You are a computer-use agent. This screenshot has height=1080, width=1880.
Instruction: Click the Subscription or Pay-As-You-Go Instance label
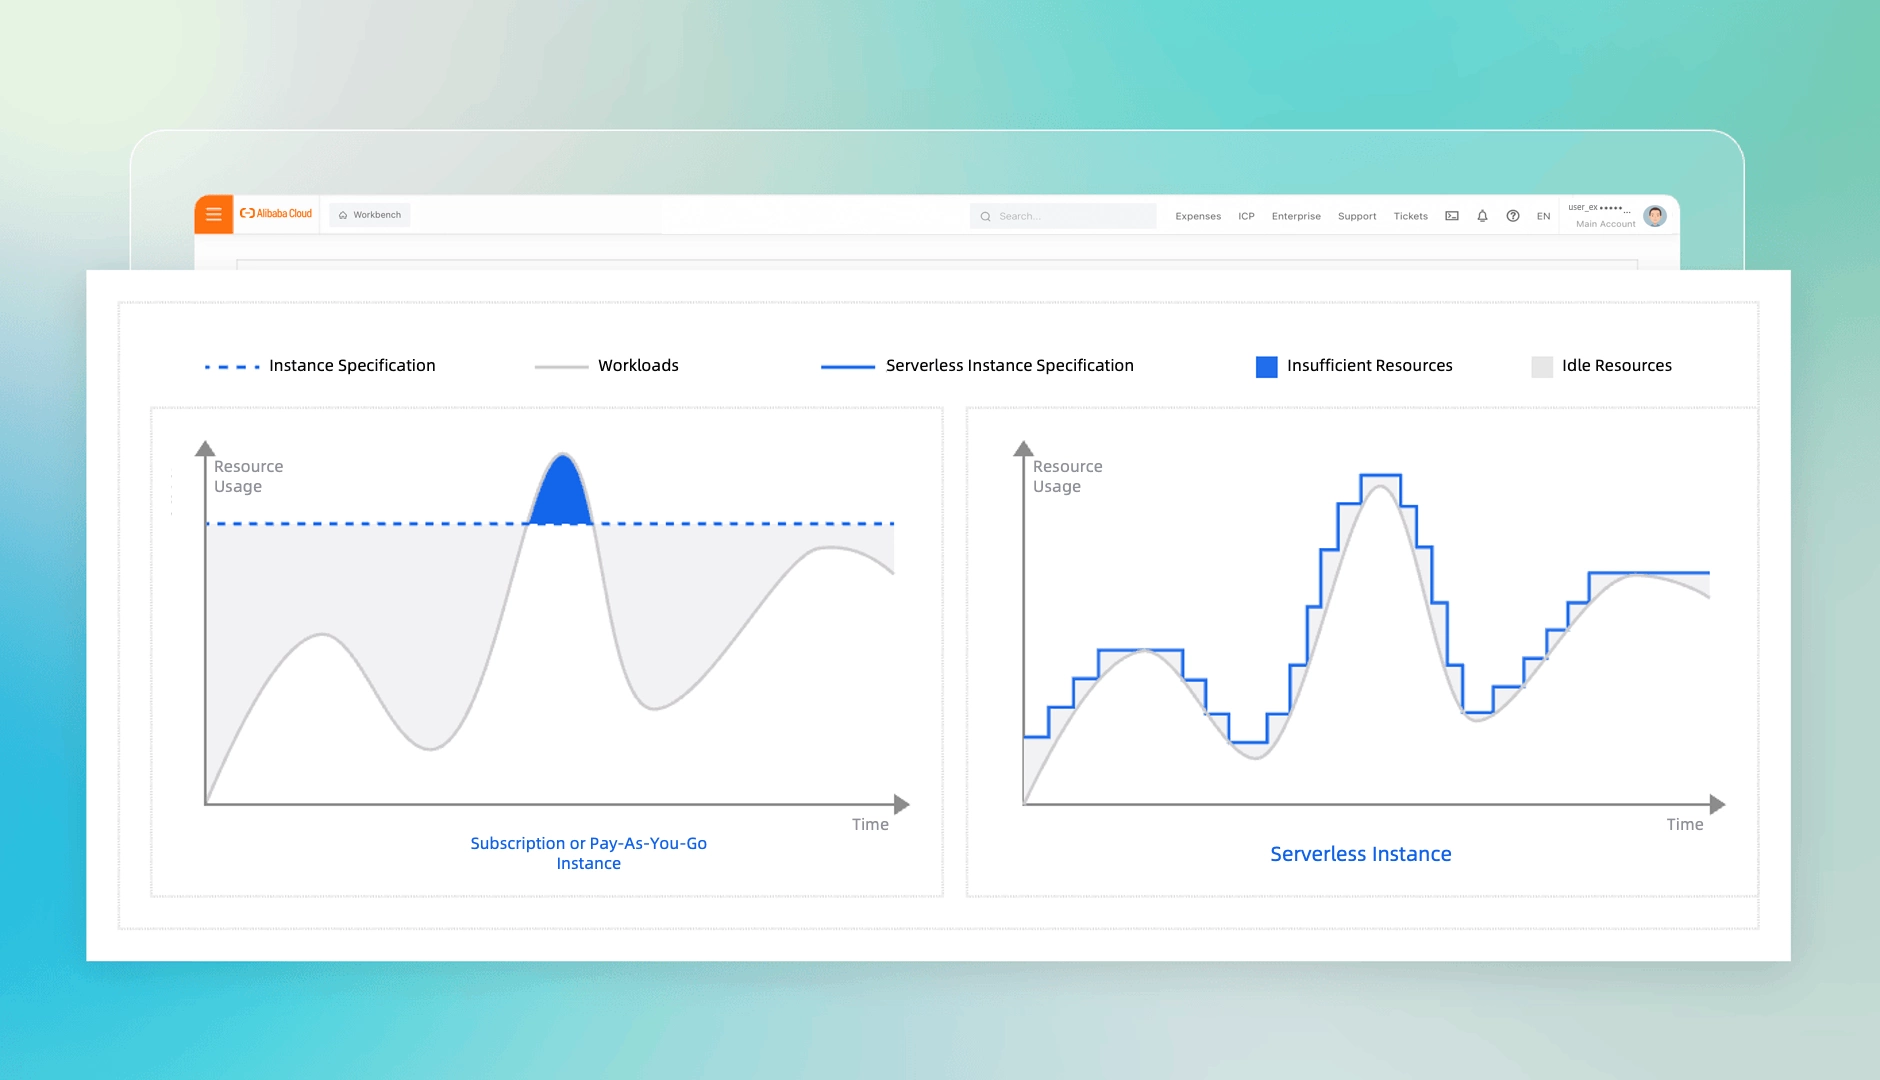(588, 853)
